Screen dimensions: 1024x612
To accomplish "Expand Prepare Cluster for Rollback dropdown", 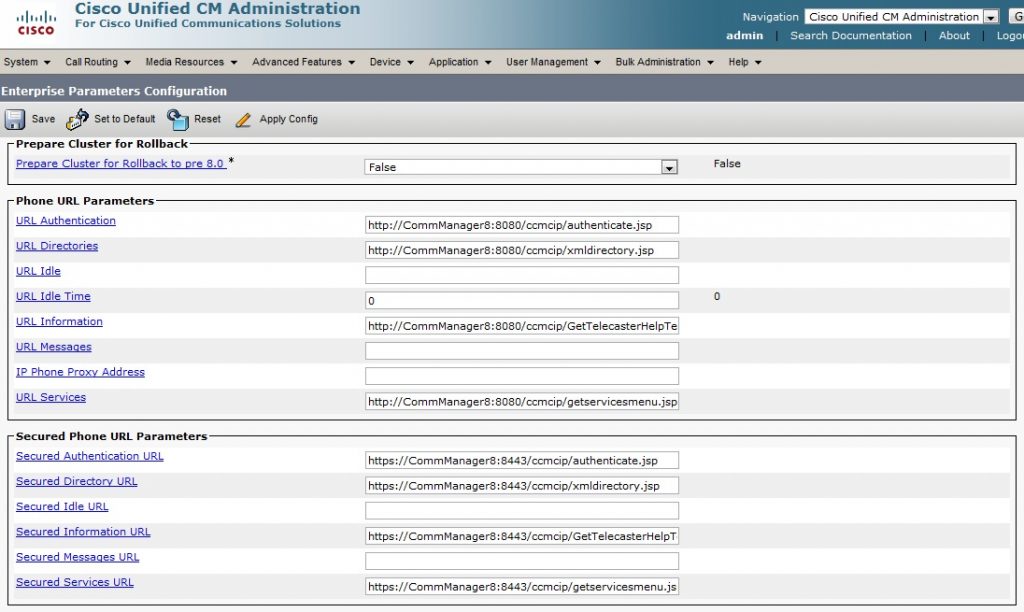I will tap(669, 167).
